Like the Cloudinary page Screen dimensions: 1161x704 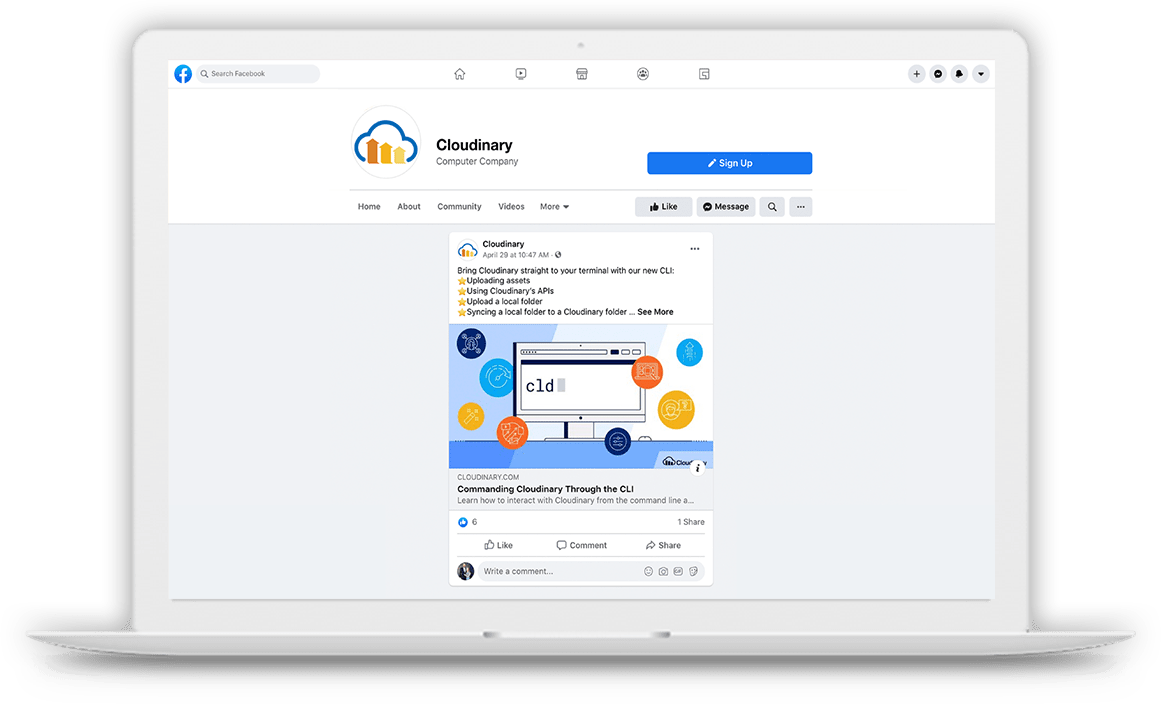click(663, 207)
